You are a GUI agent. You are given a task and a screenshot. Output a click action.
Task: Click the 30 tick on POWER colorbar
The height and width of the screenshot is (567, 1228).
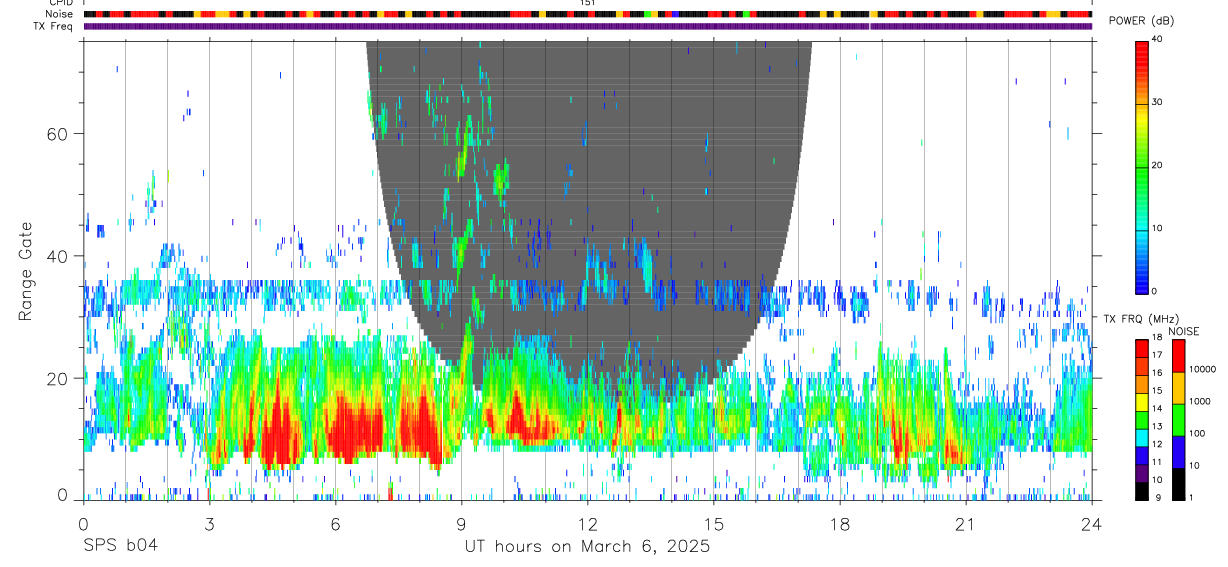(1159, 102)
